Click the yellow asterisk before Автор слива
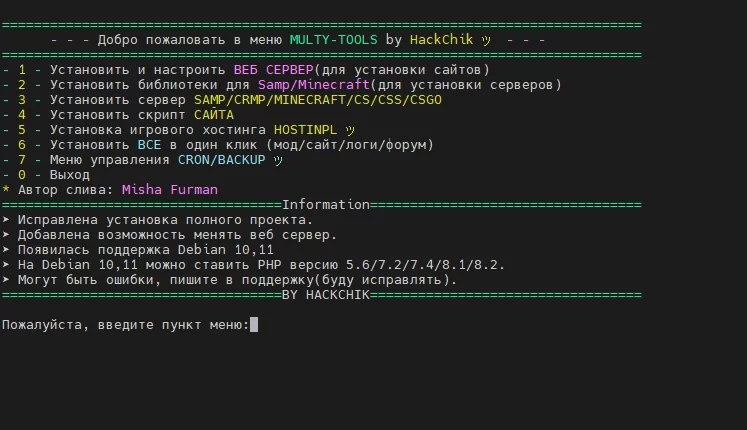This screenshot has width=747, height=430. pyautogui.click(x=6, y=189)
